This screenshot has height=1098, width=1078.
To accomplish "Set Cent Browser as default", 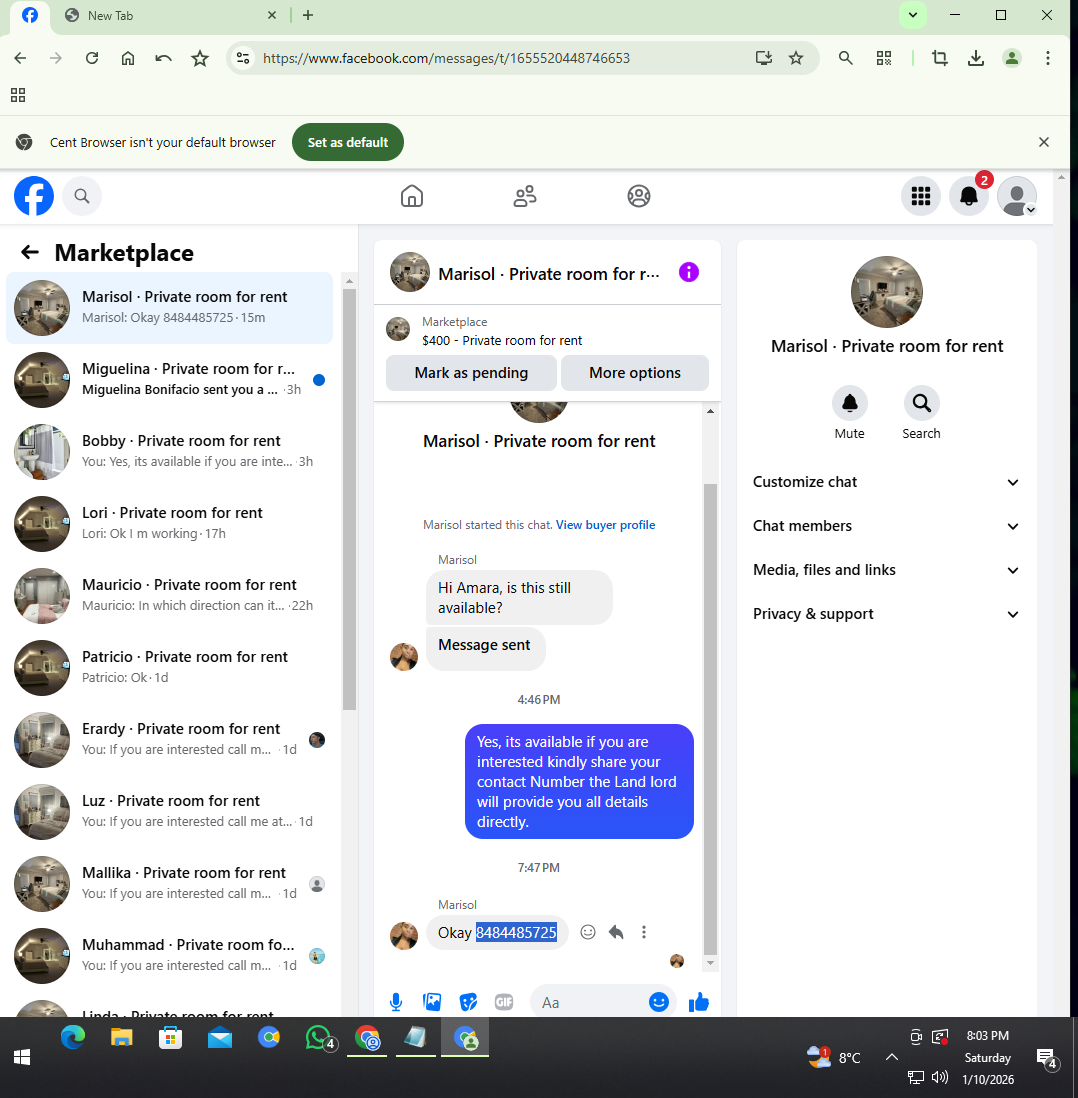I will click(347, 142).
